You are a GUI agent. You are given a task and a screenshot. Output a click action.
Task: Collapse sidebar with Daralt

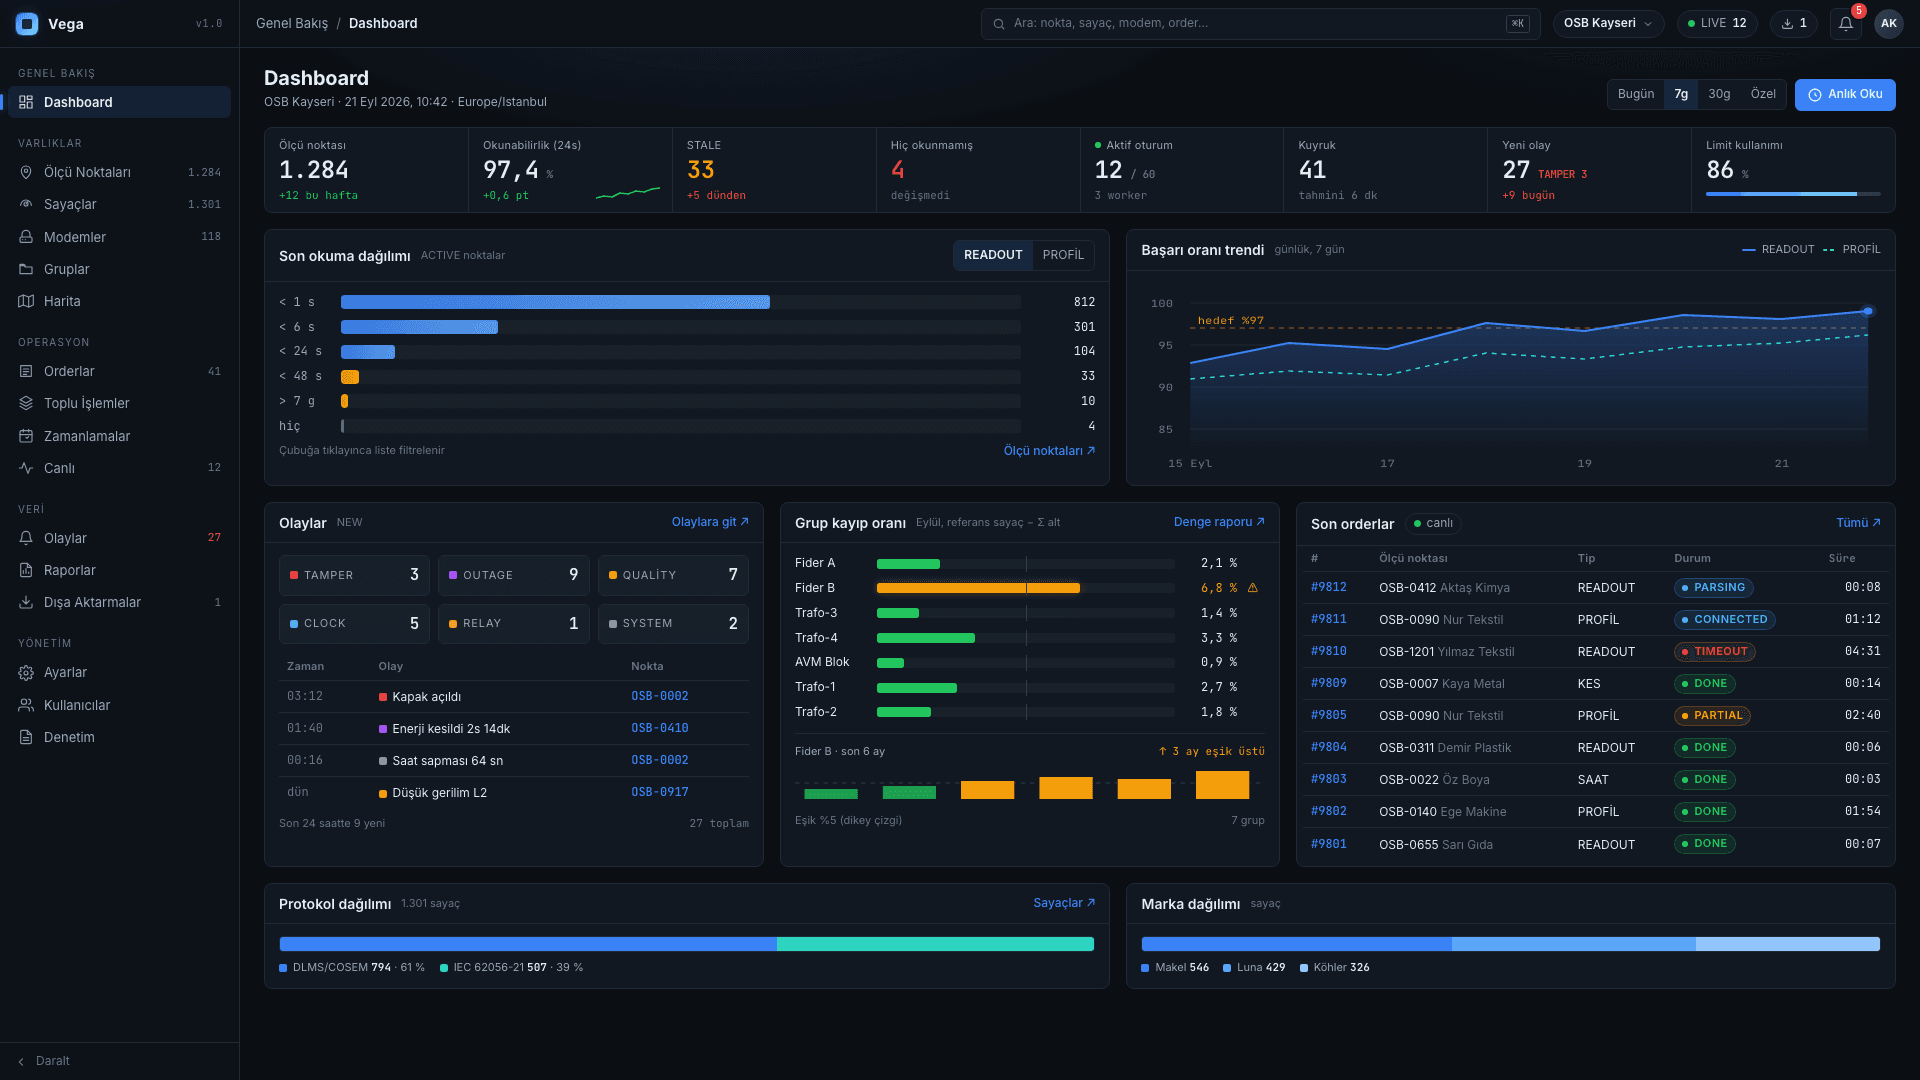pyautogui.click(x=44, y=1061)
